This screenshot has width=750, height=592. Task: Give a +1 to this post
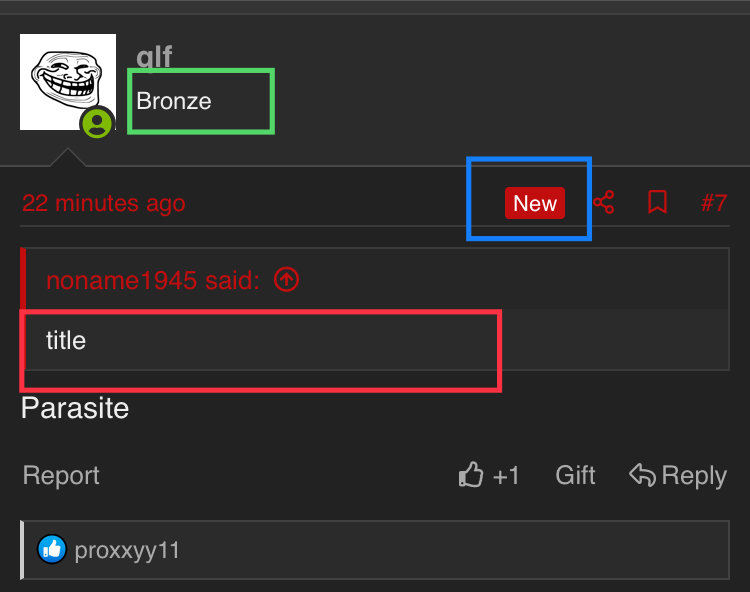click(x=506, y=476)
